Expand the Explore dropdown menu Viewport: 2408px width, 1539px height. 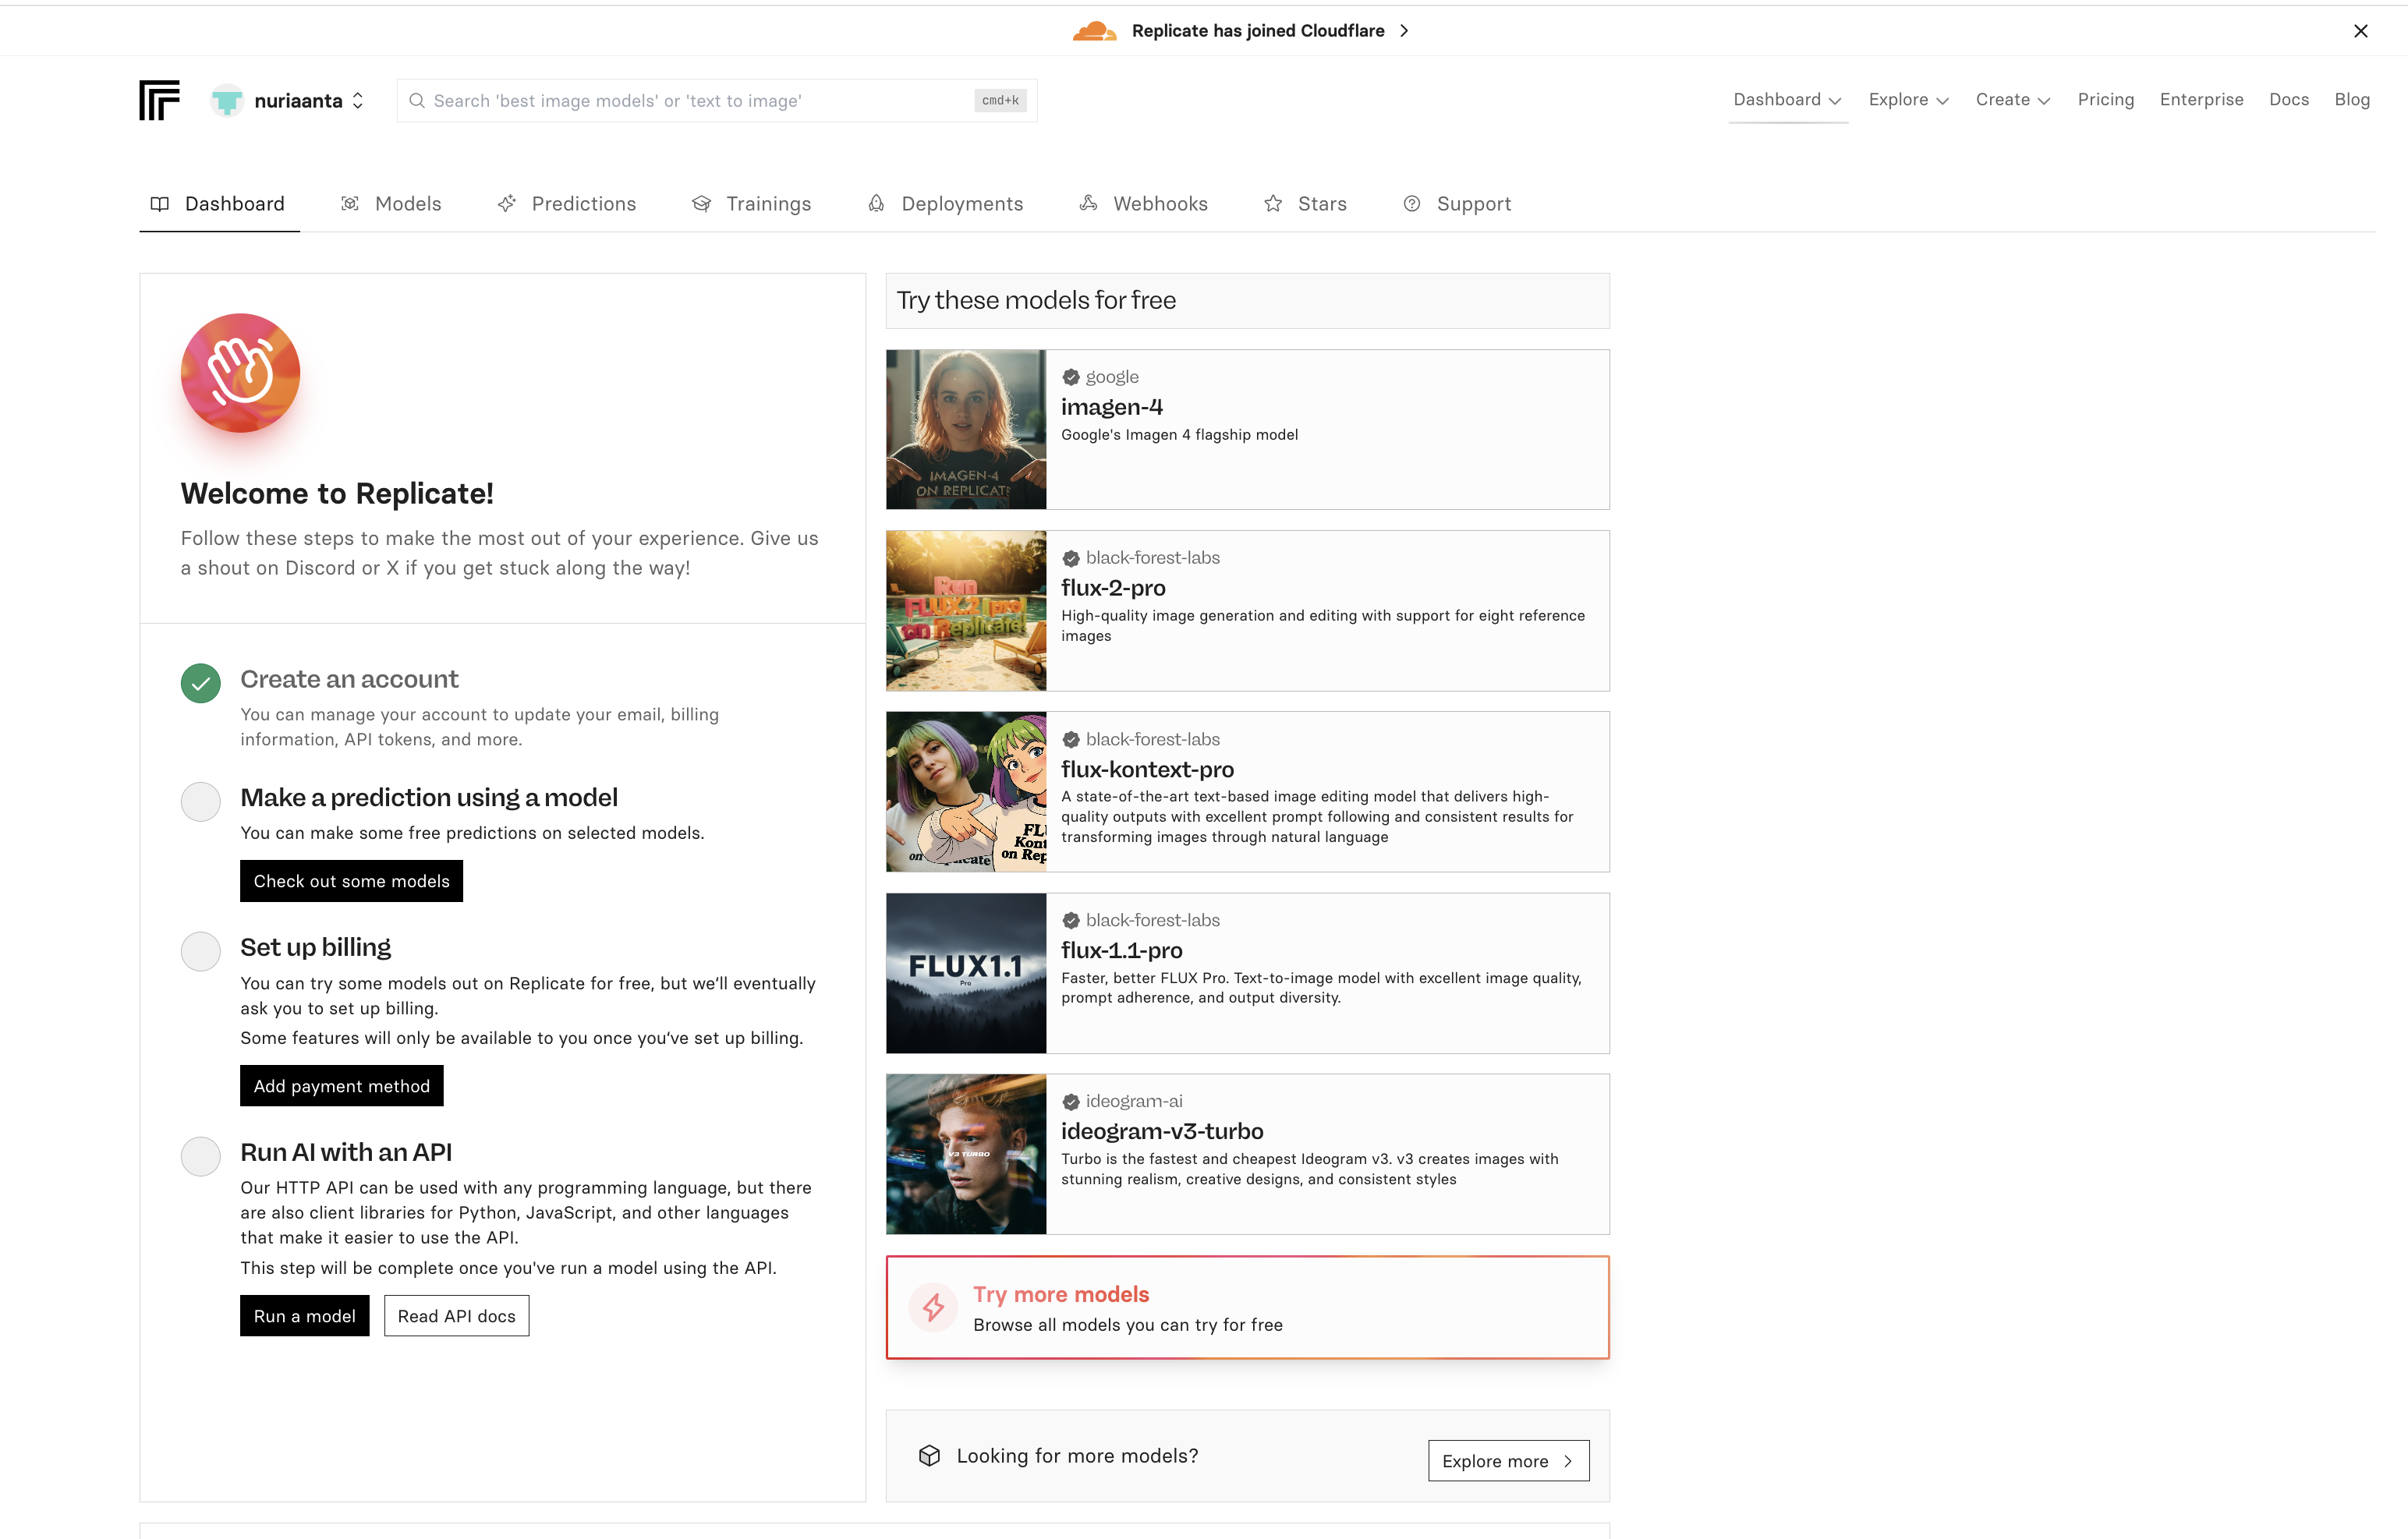click(x=1909, y=99)
